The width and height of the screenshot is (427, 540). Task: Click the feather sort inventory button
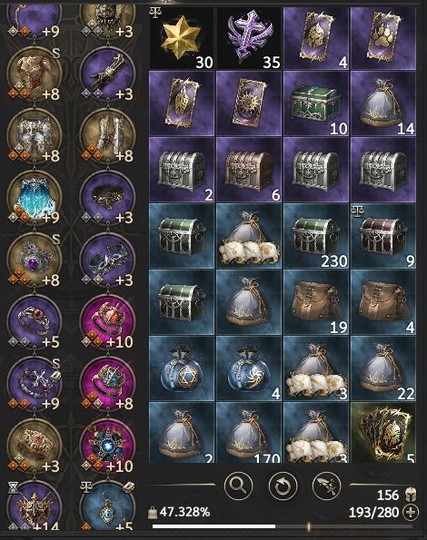326,486
